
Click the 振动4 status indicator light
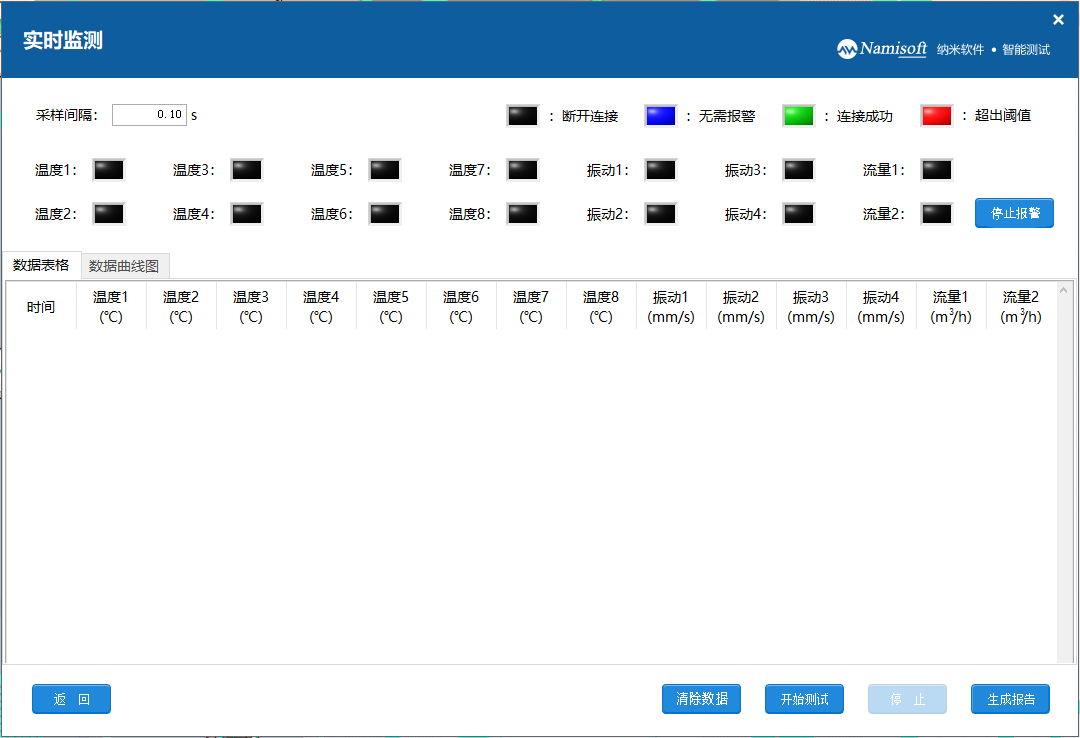798,214
